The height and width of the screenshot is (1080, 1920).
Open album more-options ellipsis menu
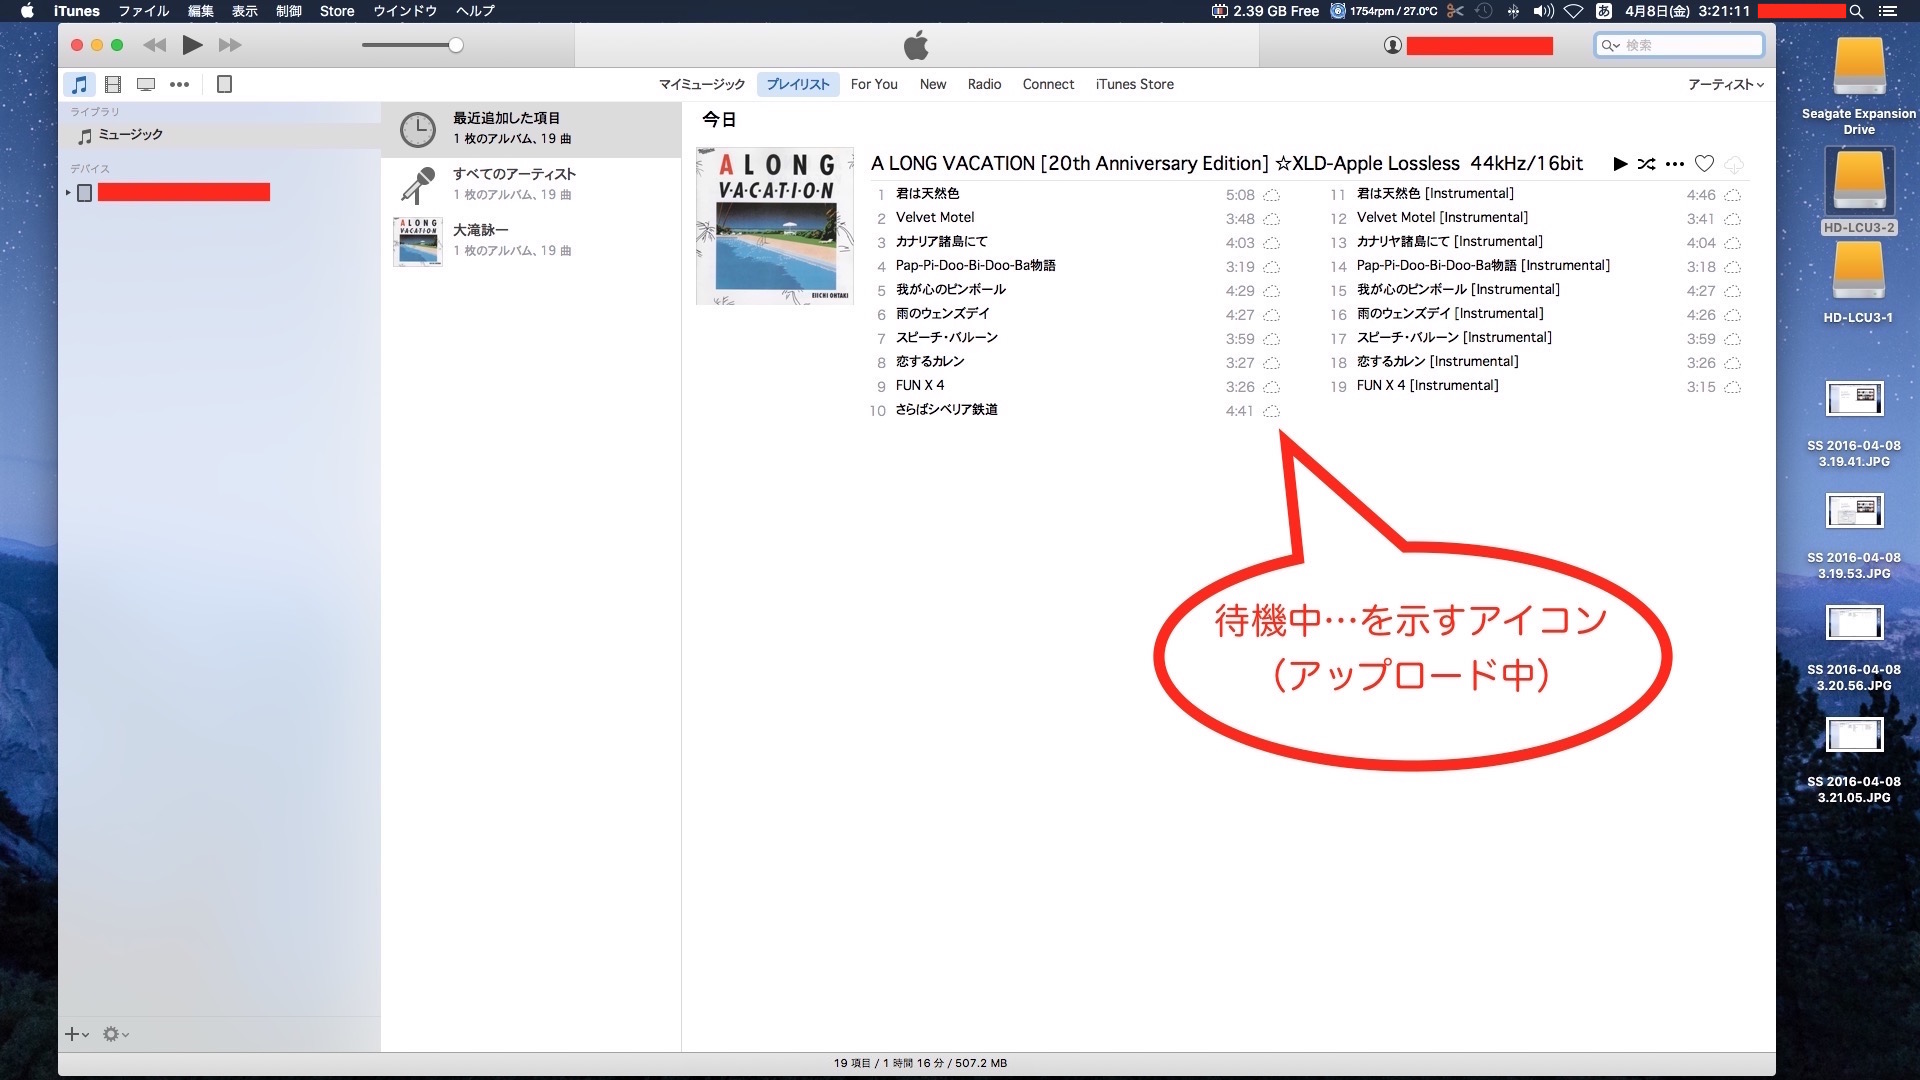click(x=1675, y=164)
